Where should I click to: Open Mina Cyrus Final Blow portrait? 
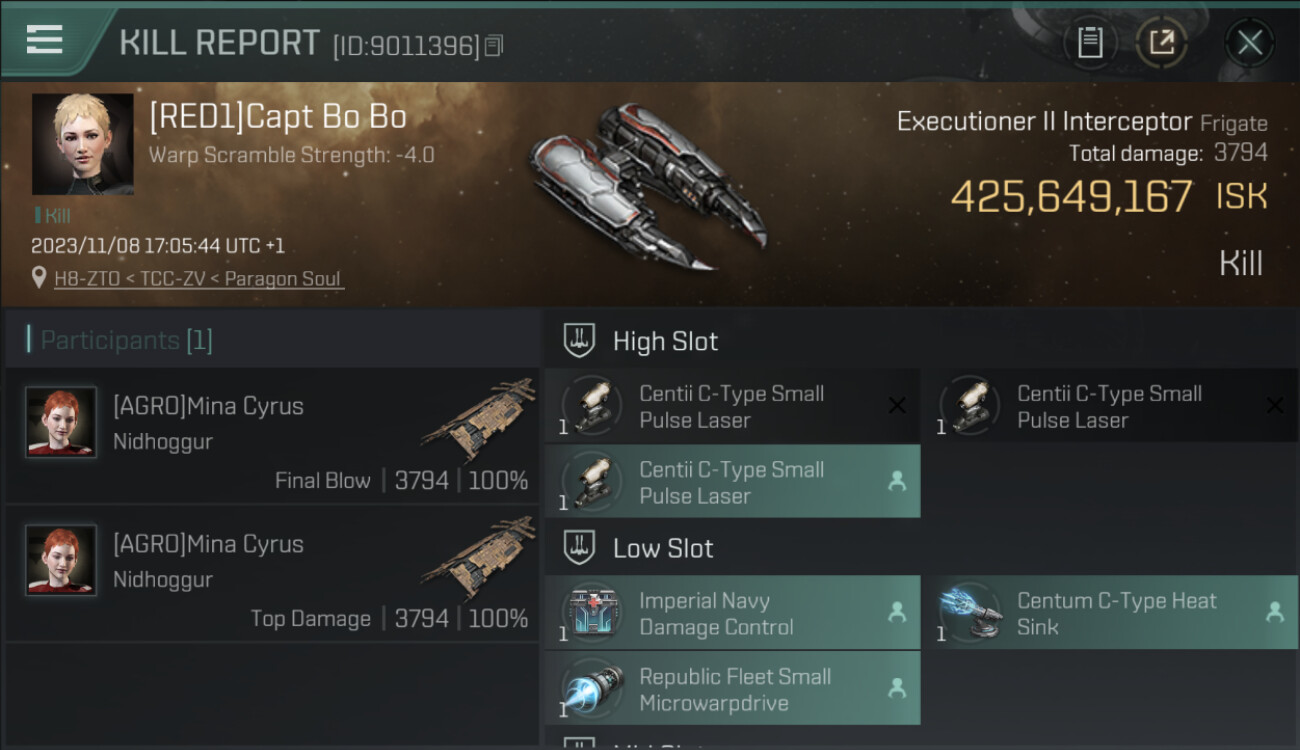[61, 423]
